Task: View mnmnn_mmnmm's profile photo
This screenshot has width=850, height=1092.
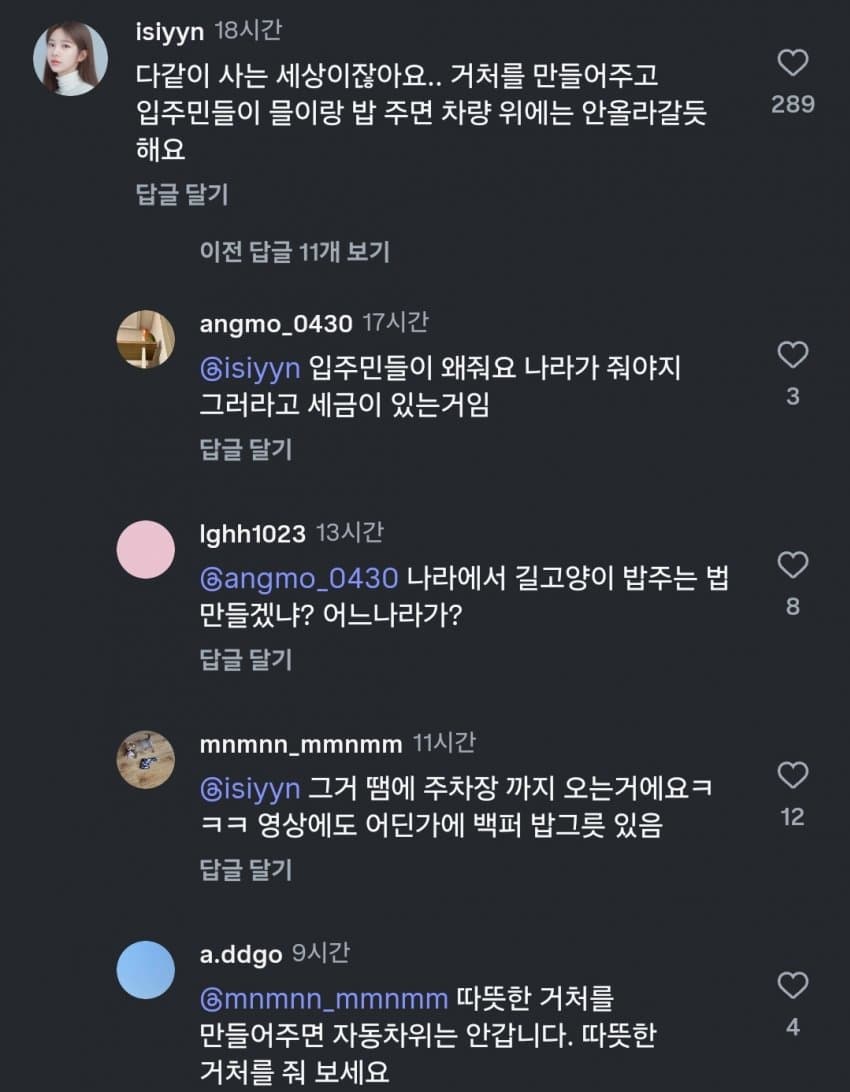Action: tap(146, 759)
